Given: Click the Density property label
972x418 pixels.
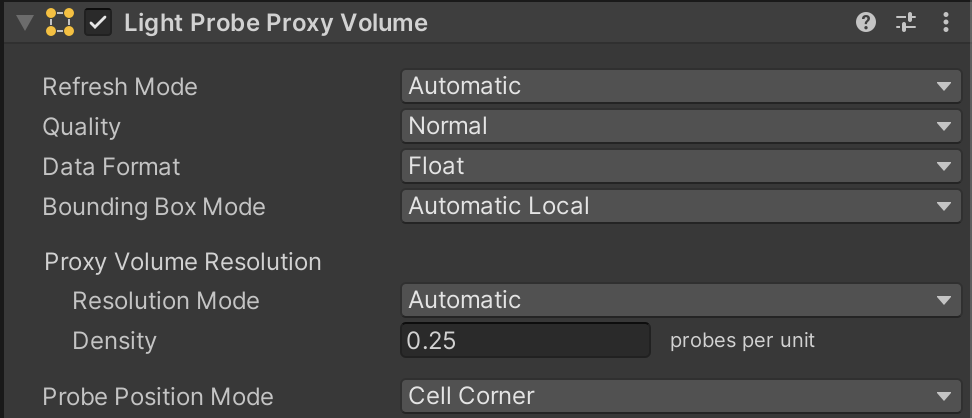Looking at the screenshot, I should point(114,341).
